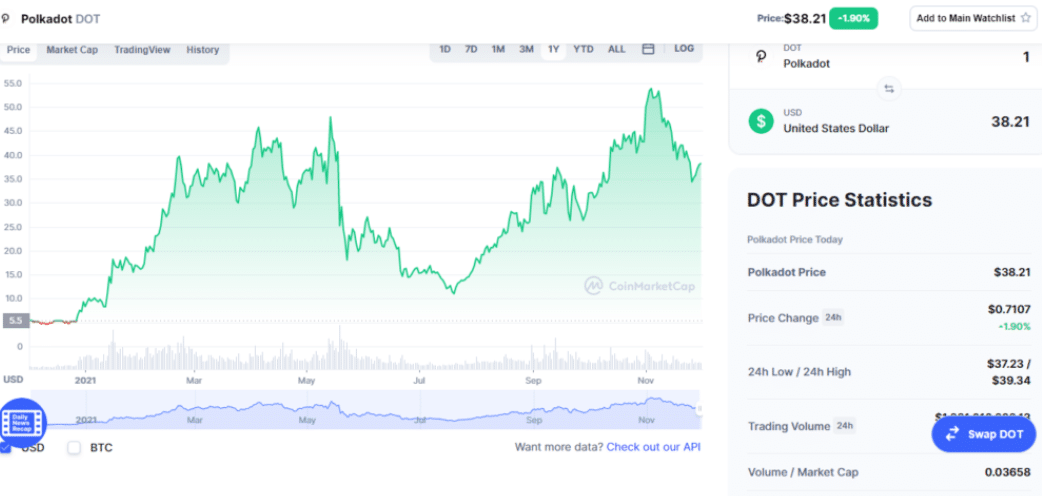Screen dimensions: 1042x496
Task: Click the swap currencies arrows icon
Action: pos(889,88)
